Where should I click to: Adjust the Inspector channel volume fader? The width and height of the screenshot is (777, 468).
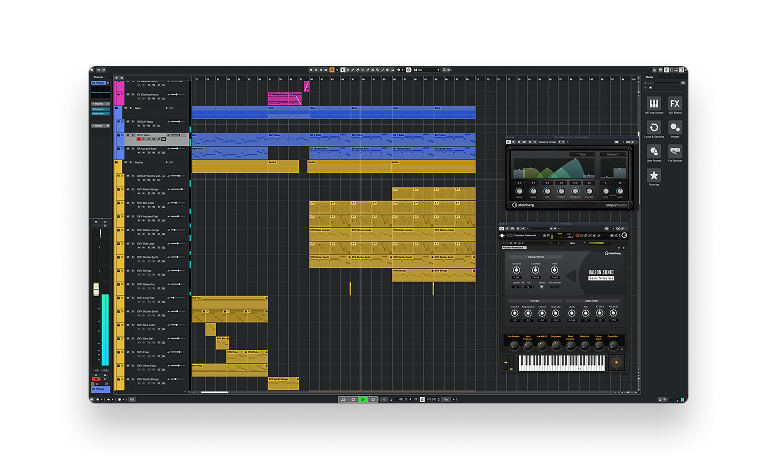pos(96,289)
